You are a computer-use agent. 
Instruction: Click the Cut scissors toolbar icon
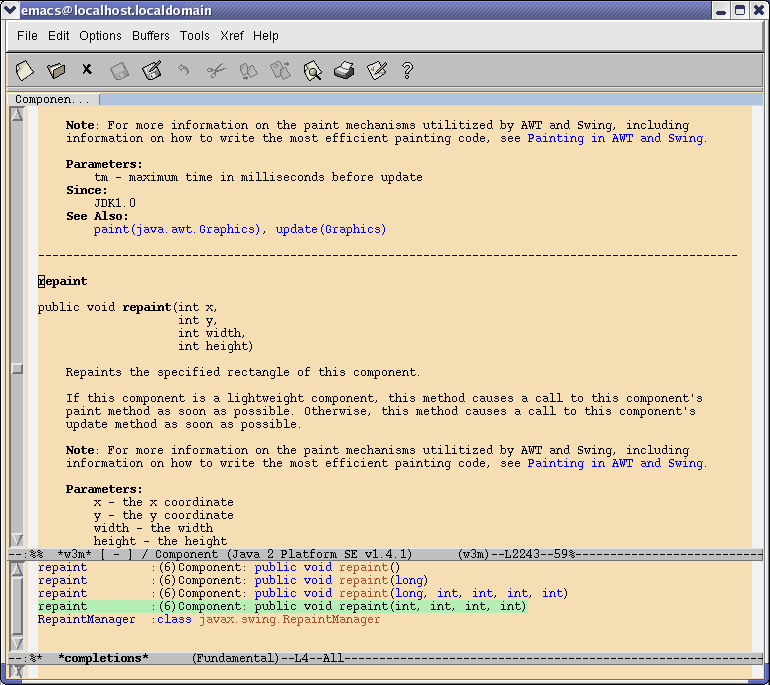click(216, 71)
